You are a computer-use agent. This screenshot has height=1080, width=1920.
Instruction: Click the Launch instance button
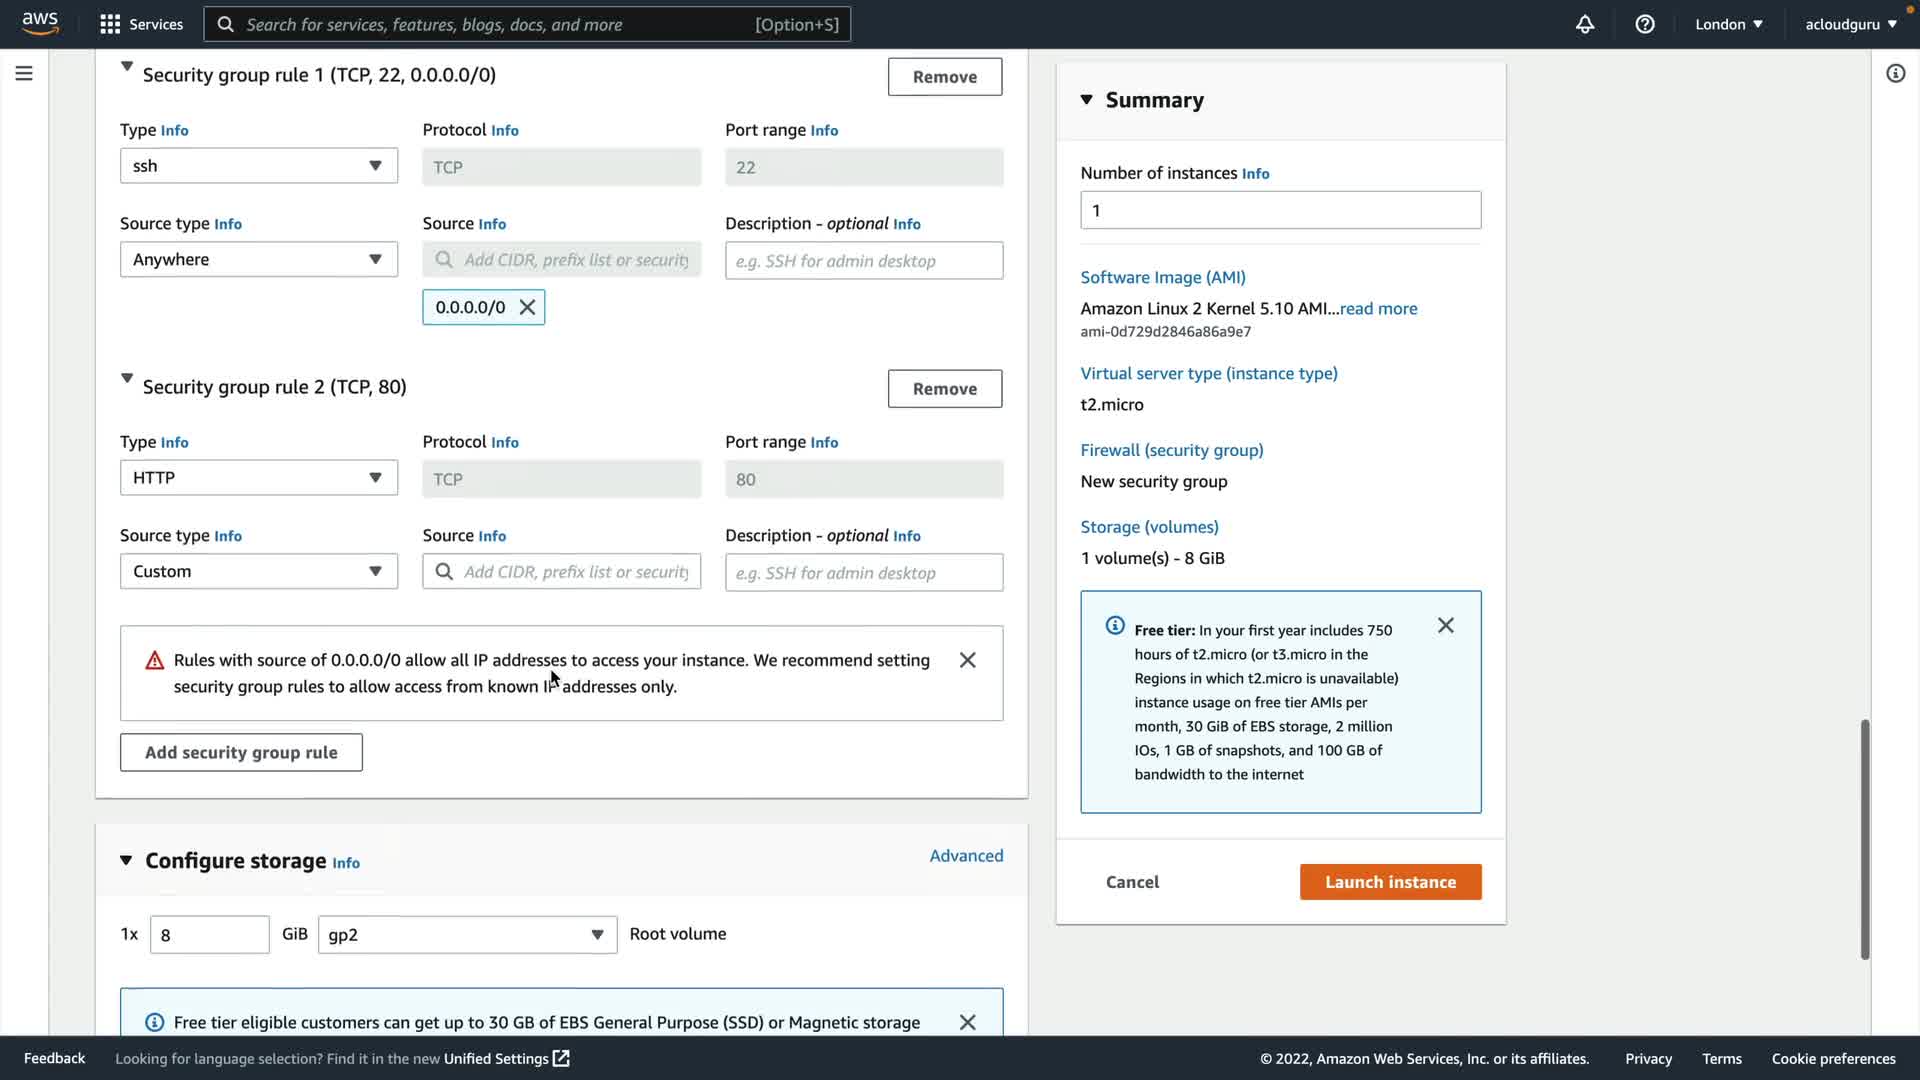1390,882
